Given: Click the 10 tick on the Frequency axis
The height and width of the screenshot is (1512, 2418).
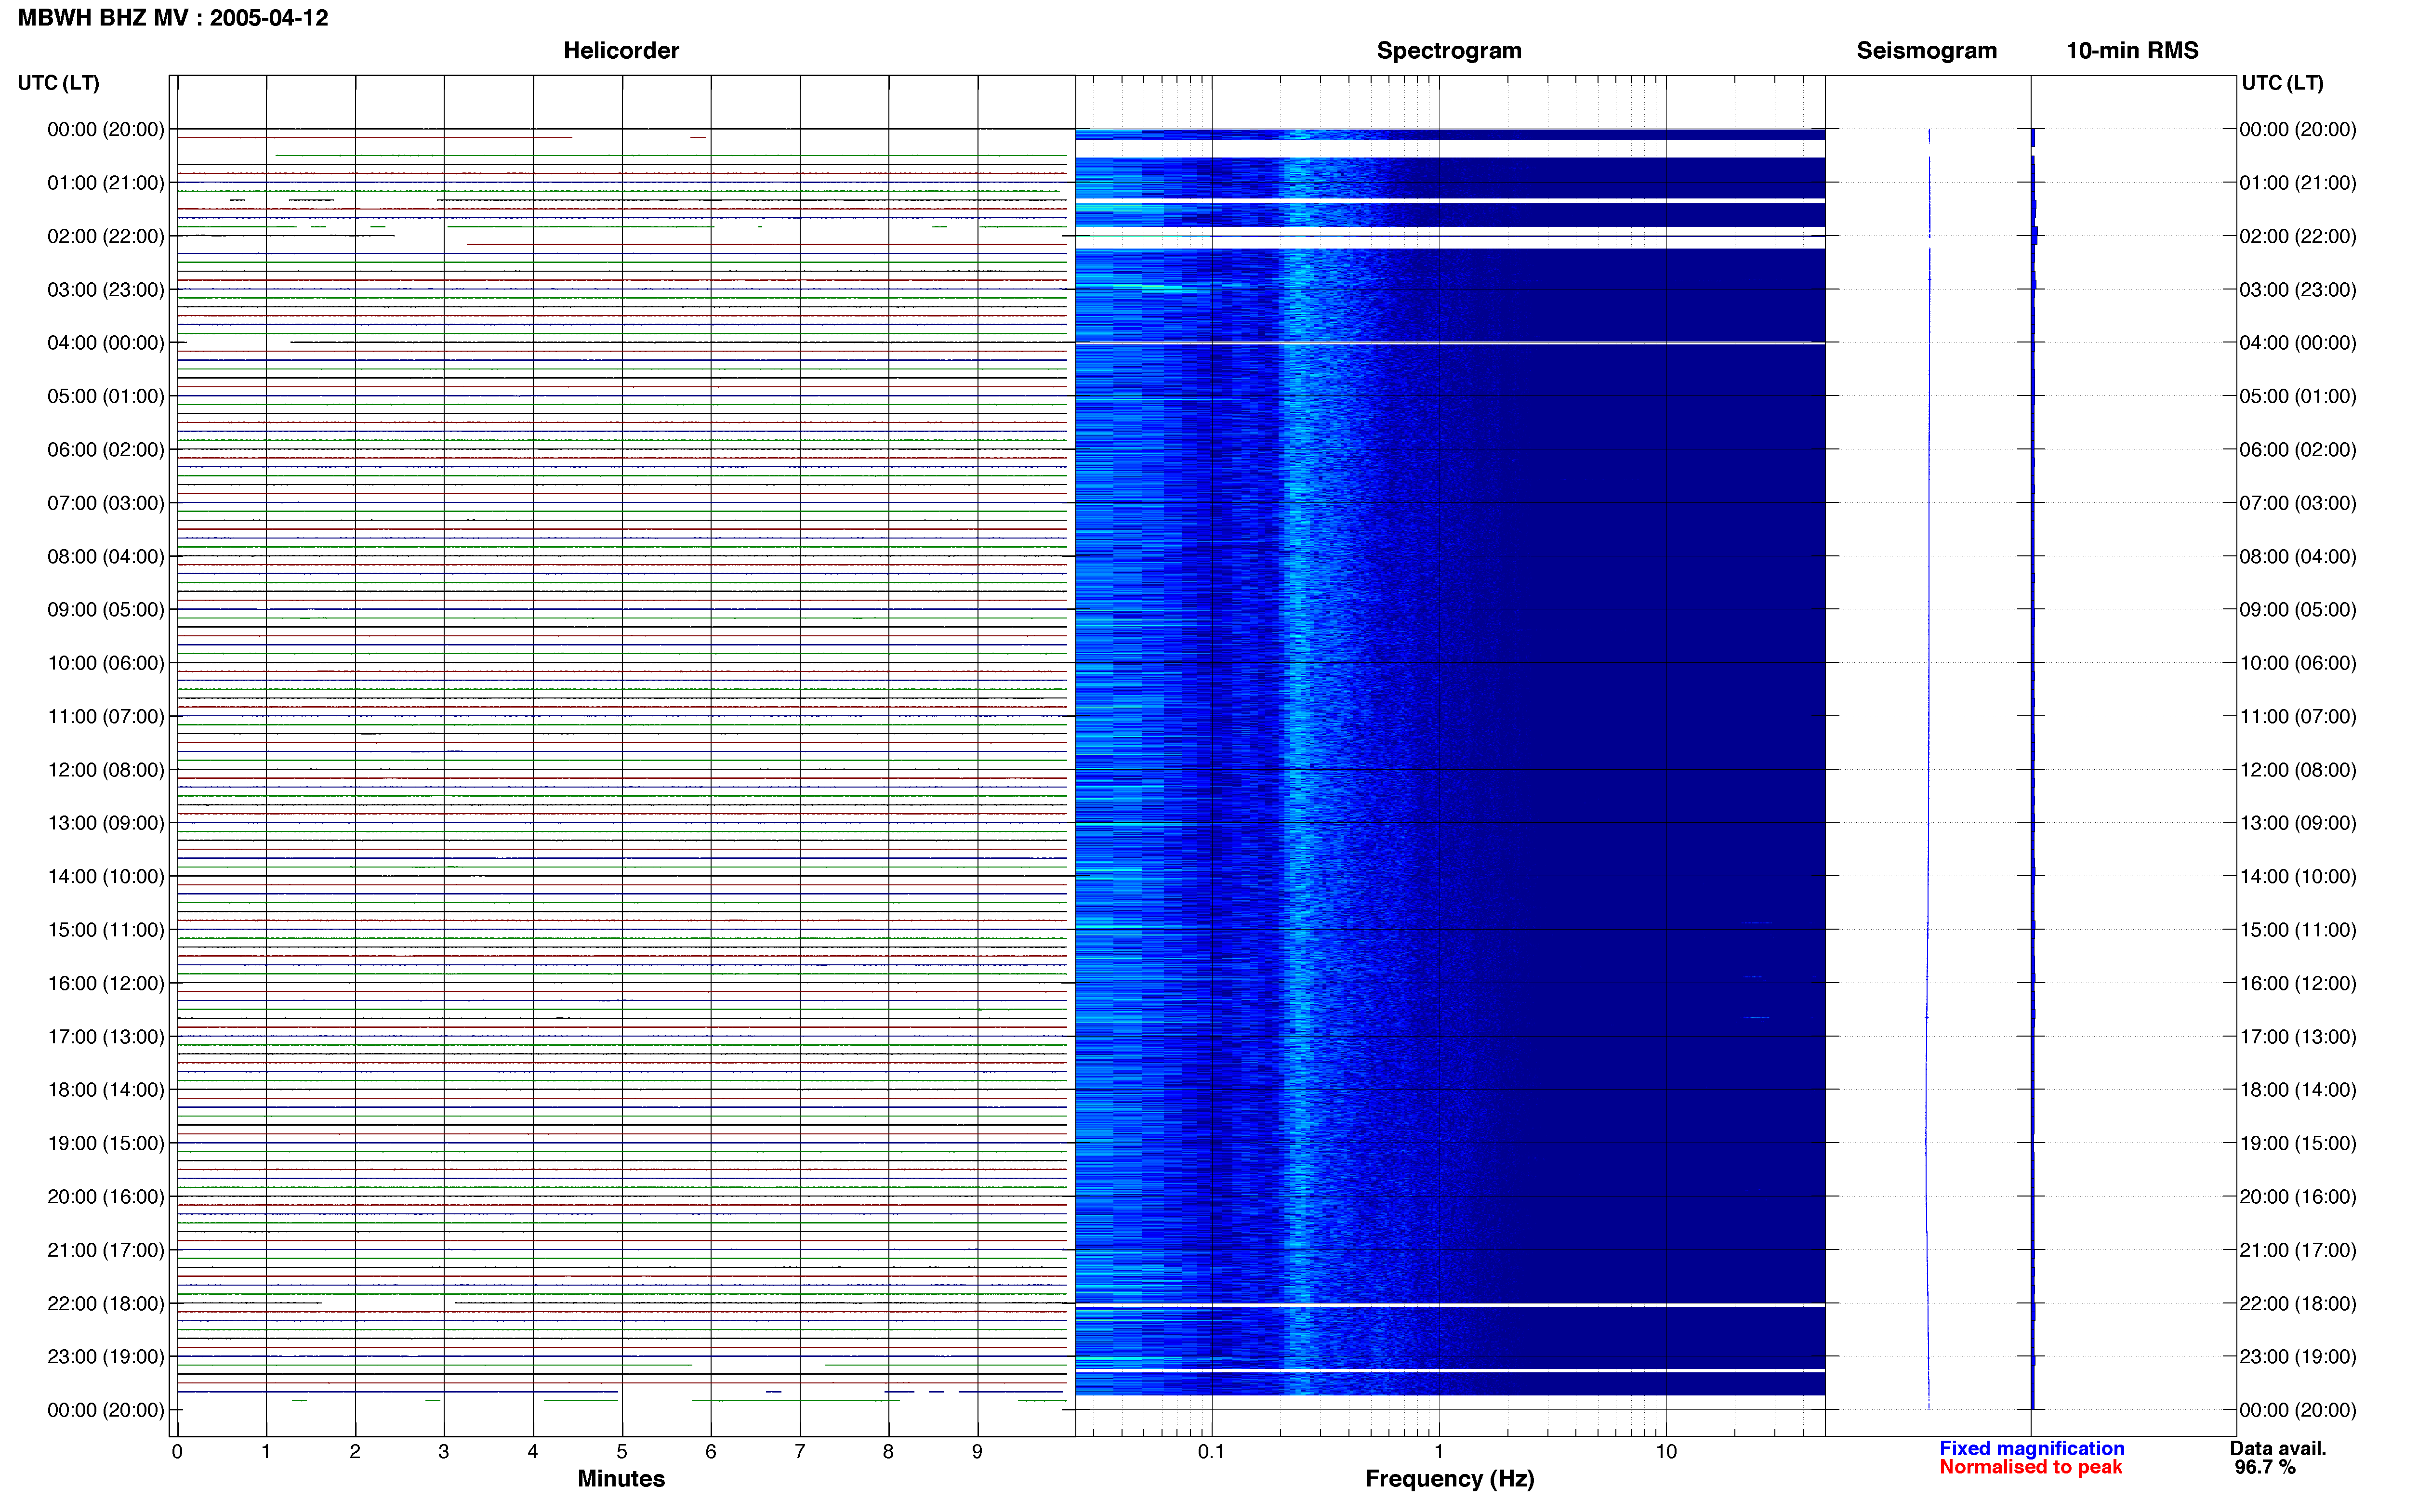Looking at the screenshot, I should point(1666,1452).
